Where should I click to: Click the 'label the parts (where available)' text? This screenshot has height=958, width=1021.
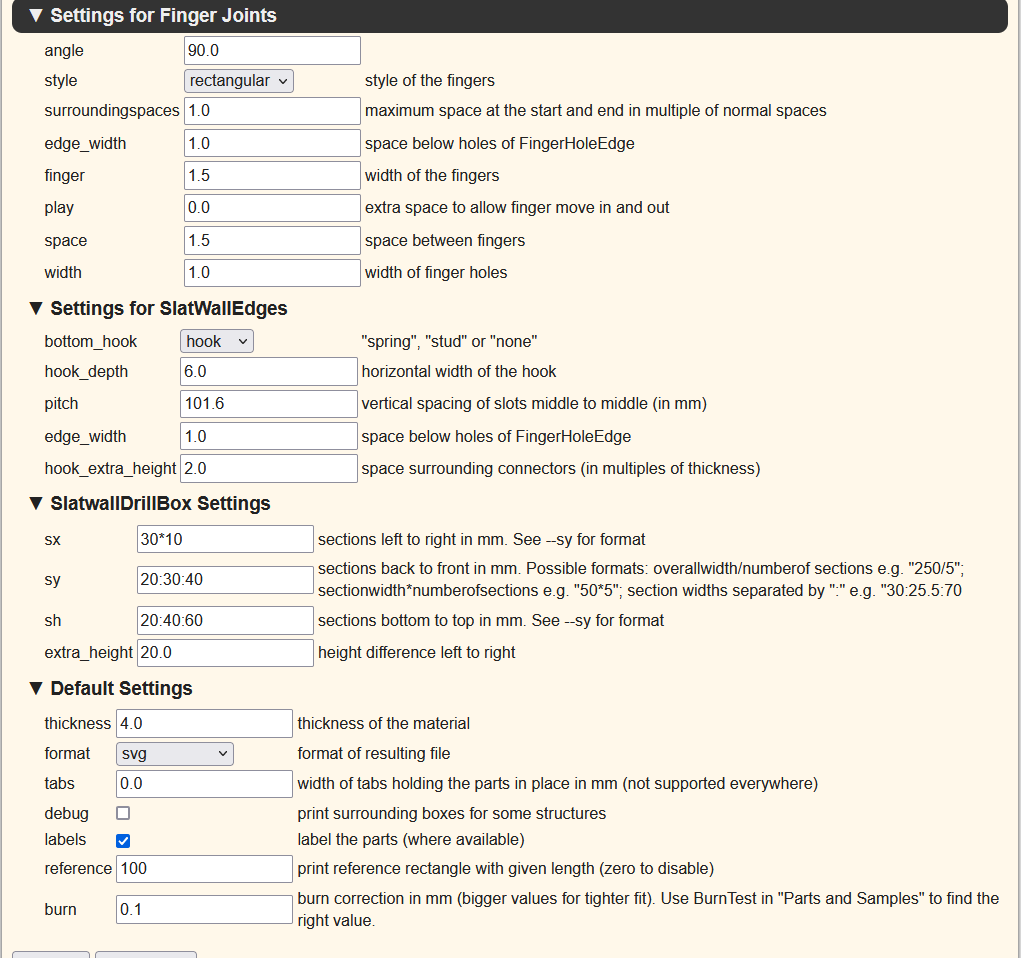tap(411, 839)
